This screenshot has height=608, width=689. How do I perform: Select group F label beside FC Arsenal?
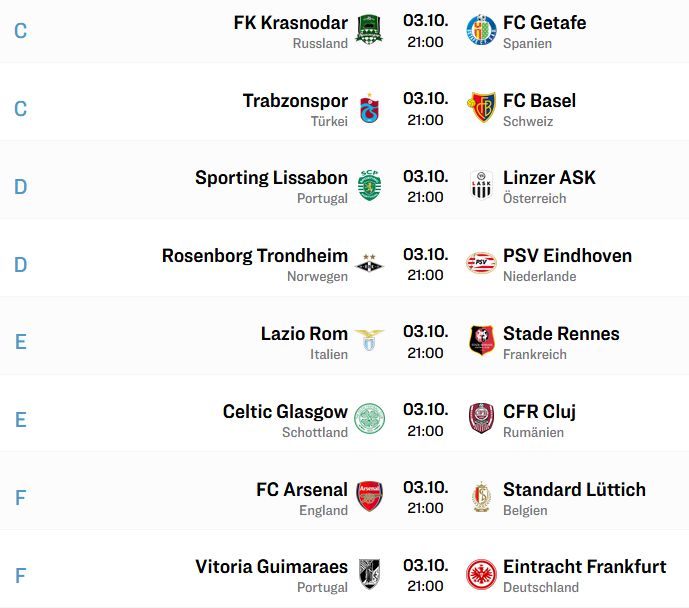(x=21, y=498)
